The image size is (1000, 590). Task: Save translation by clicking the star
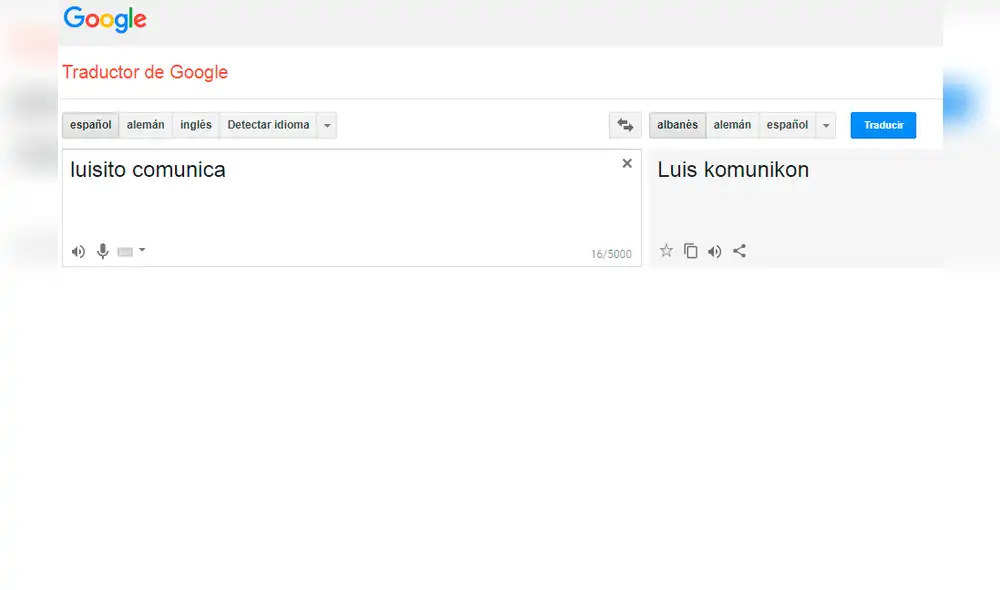(666, 251)
